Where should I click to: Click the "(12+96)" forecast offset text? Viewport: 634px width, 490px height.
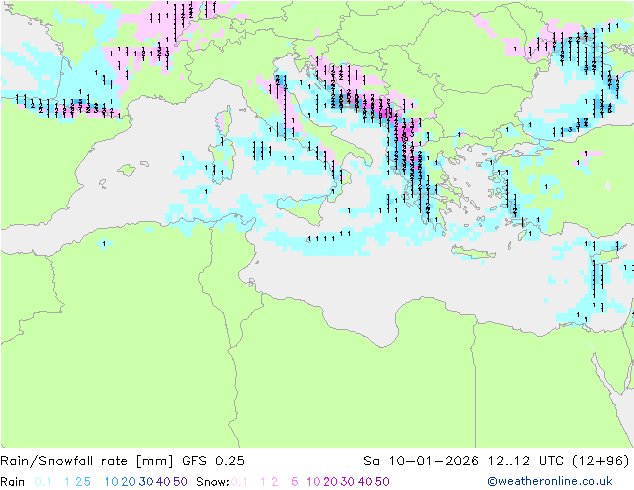tap(601, 461)
